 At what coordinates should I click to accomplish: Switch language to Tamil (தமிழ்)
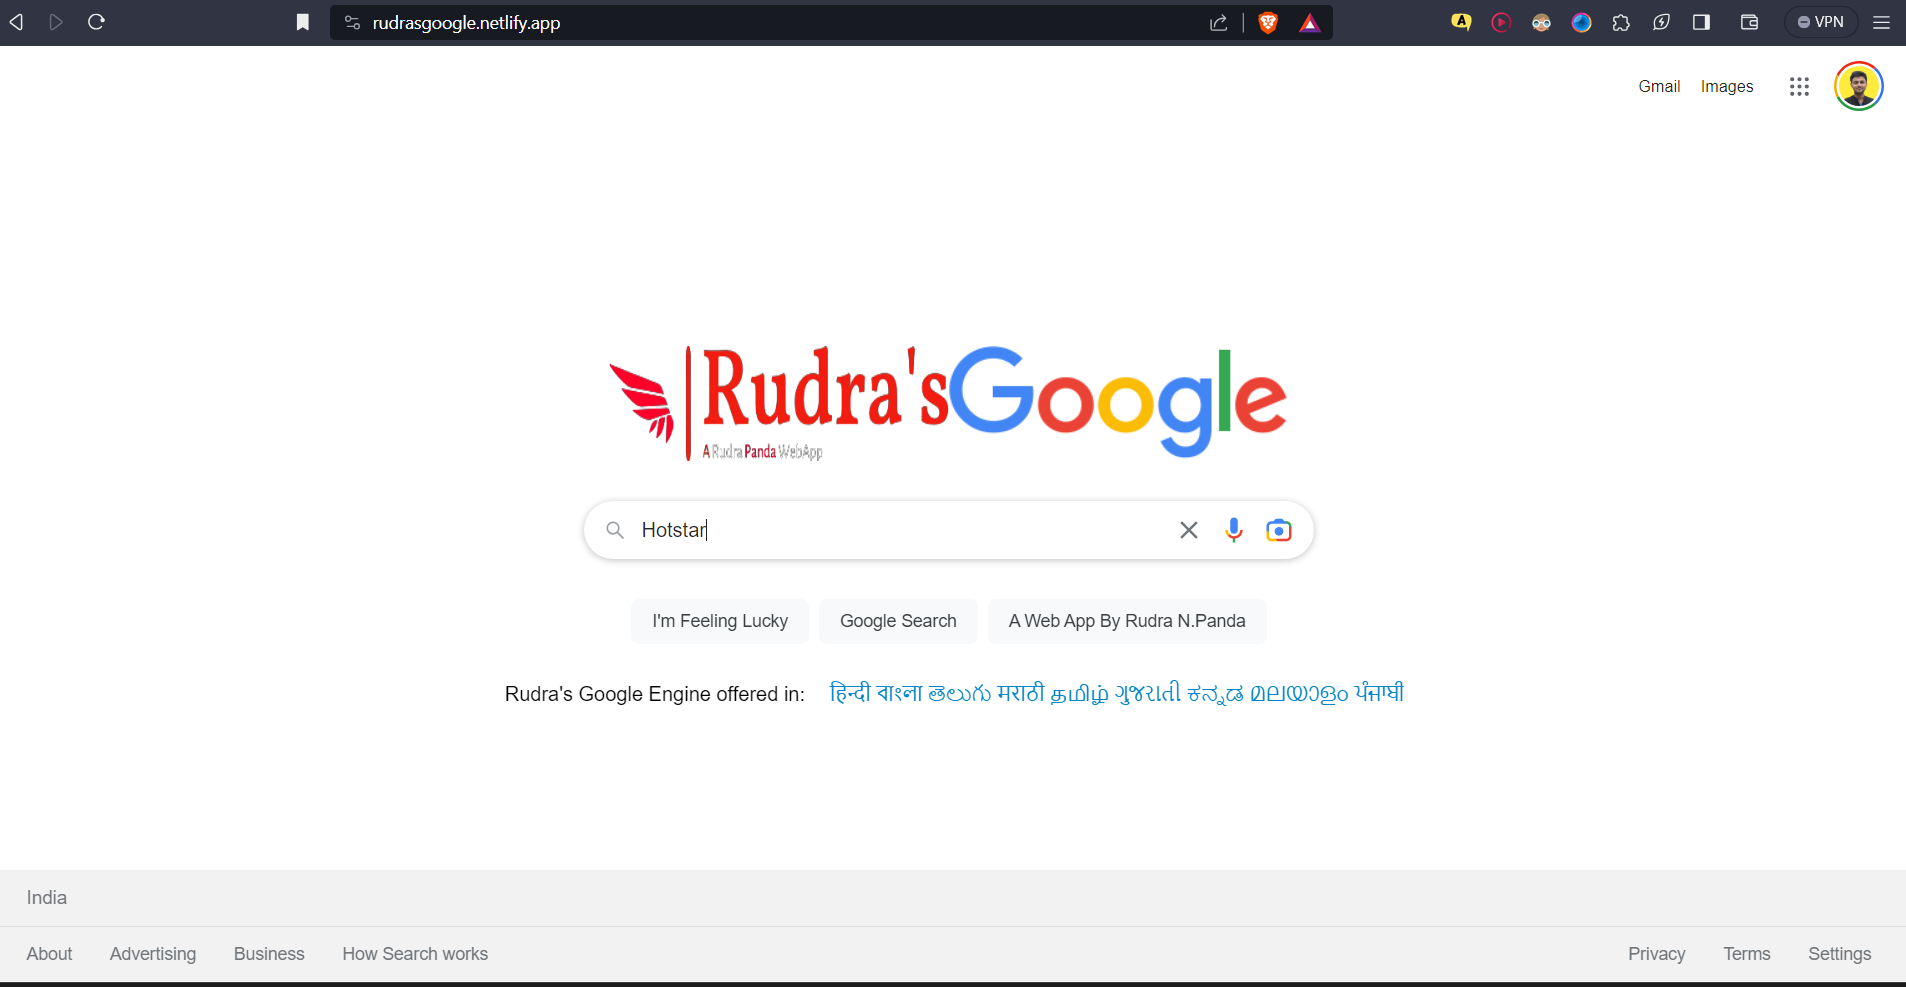click(1080, 694)
